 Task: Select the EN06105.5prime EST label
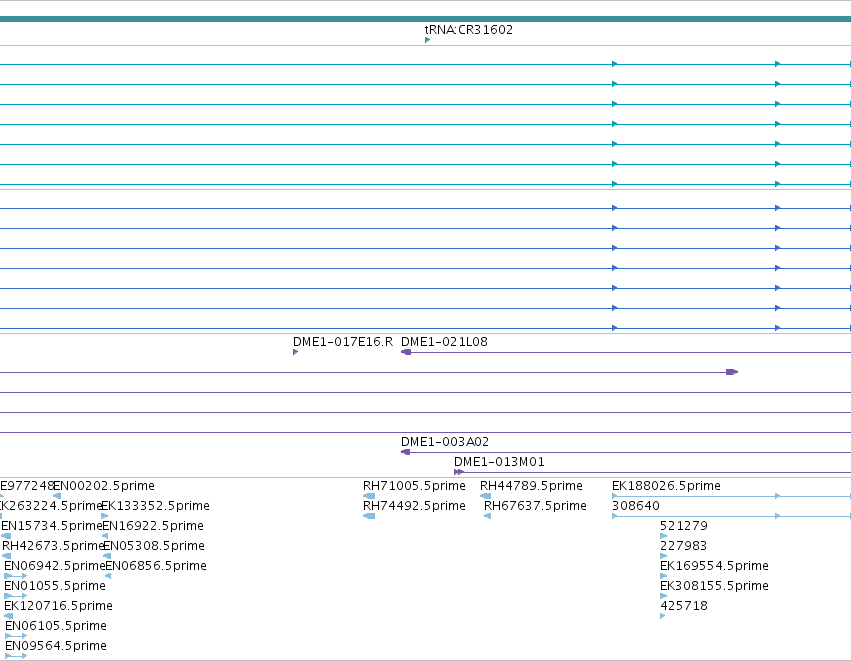(x=56, y=626)
